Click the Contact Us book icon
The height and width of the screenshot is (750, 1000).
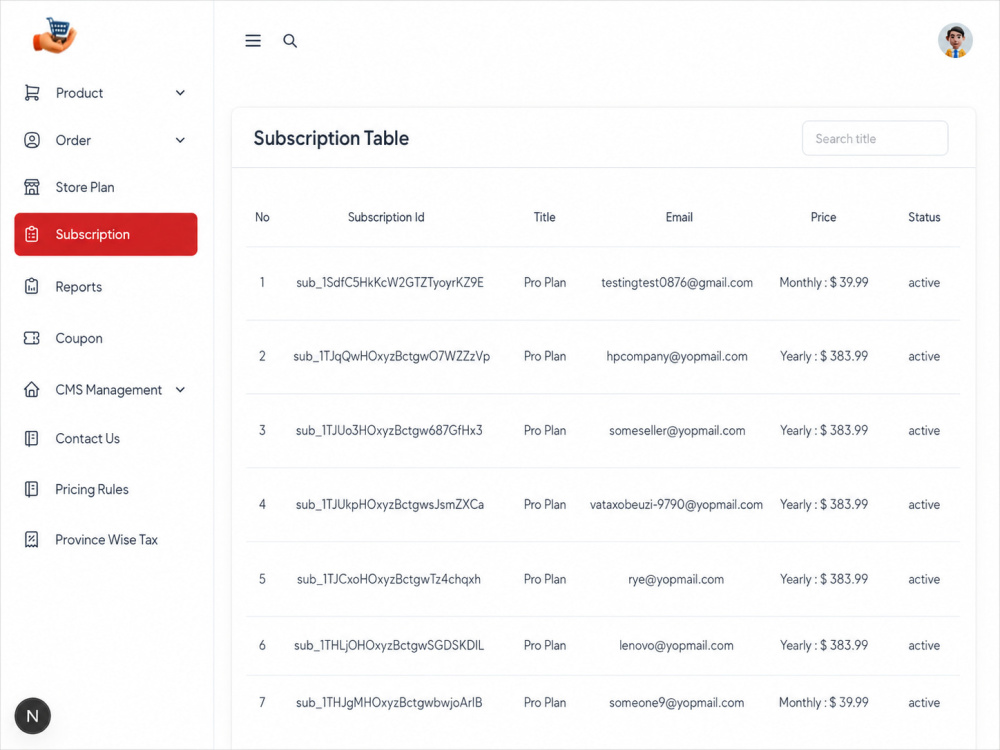(x=32, y=438)
